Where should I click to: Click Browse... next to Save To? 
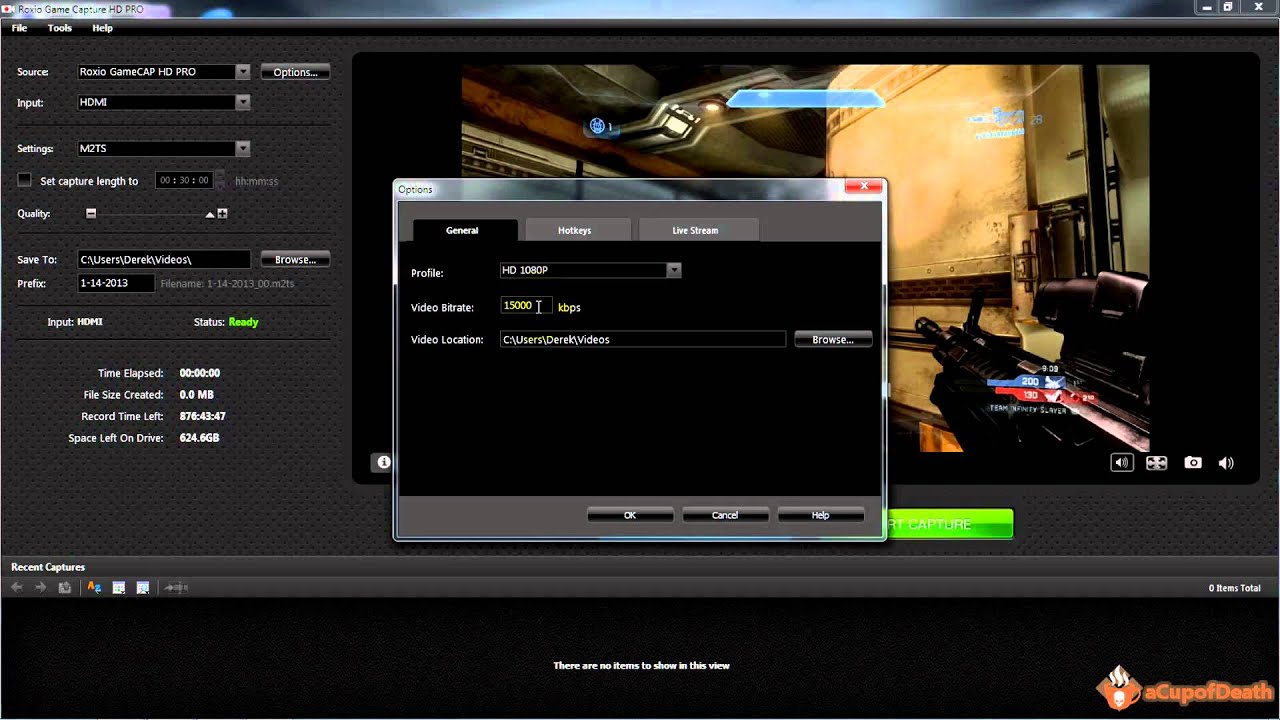point(295,259)
